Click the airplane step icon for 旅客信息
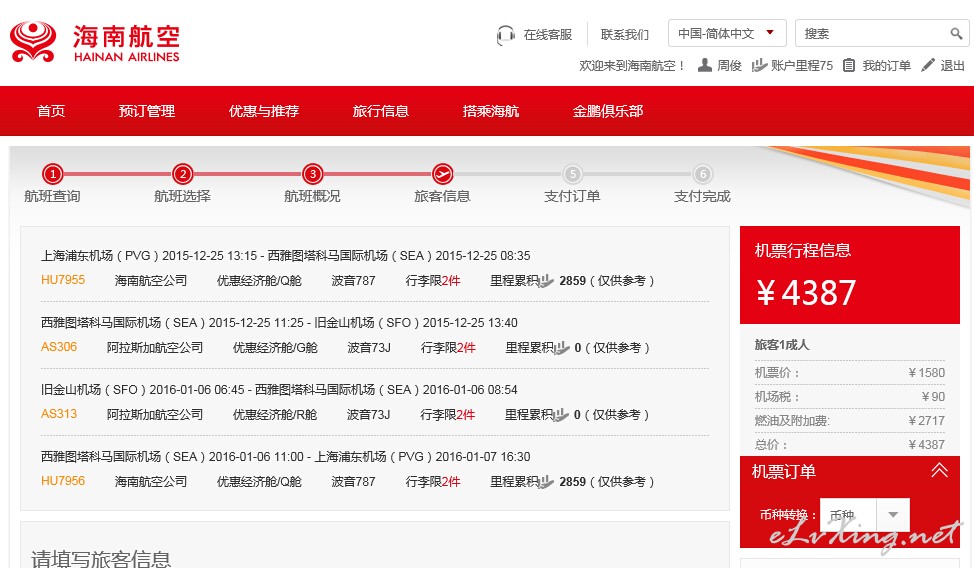 [x=442, y=174]
